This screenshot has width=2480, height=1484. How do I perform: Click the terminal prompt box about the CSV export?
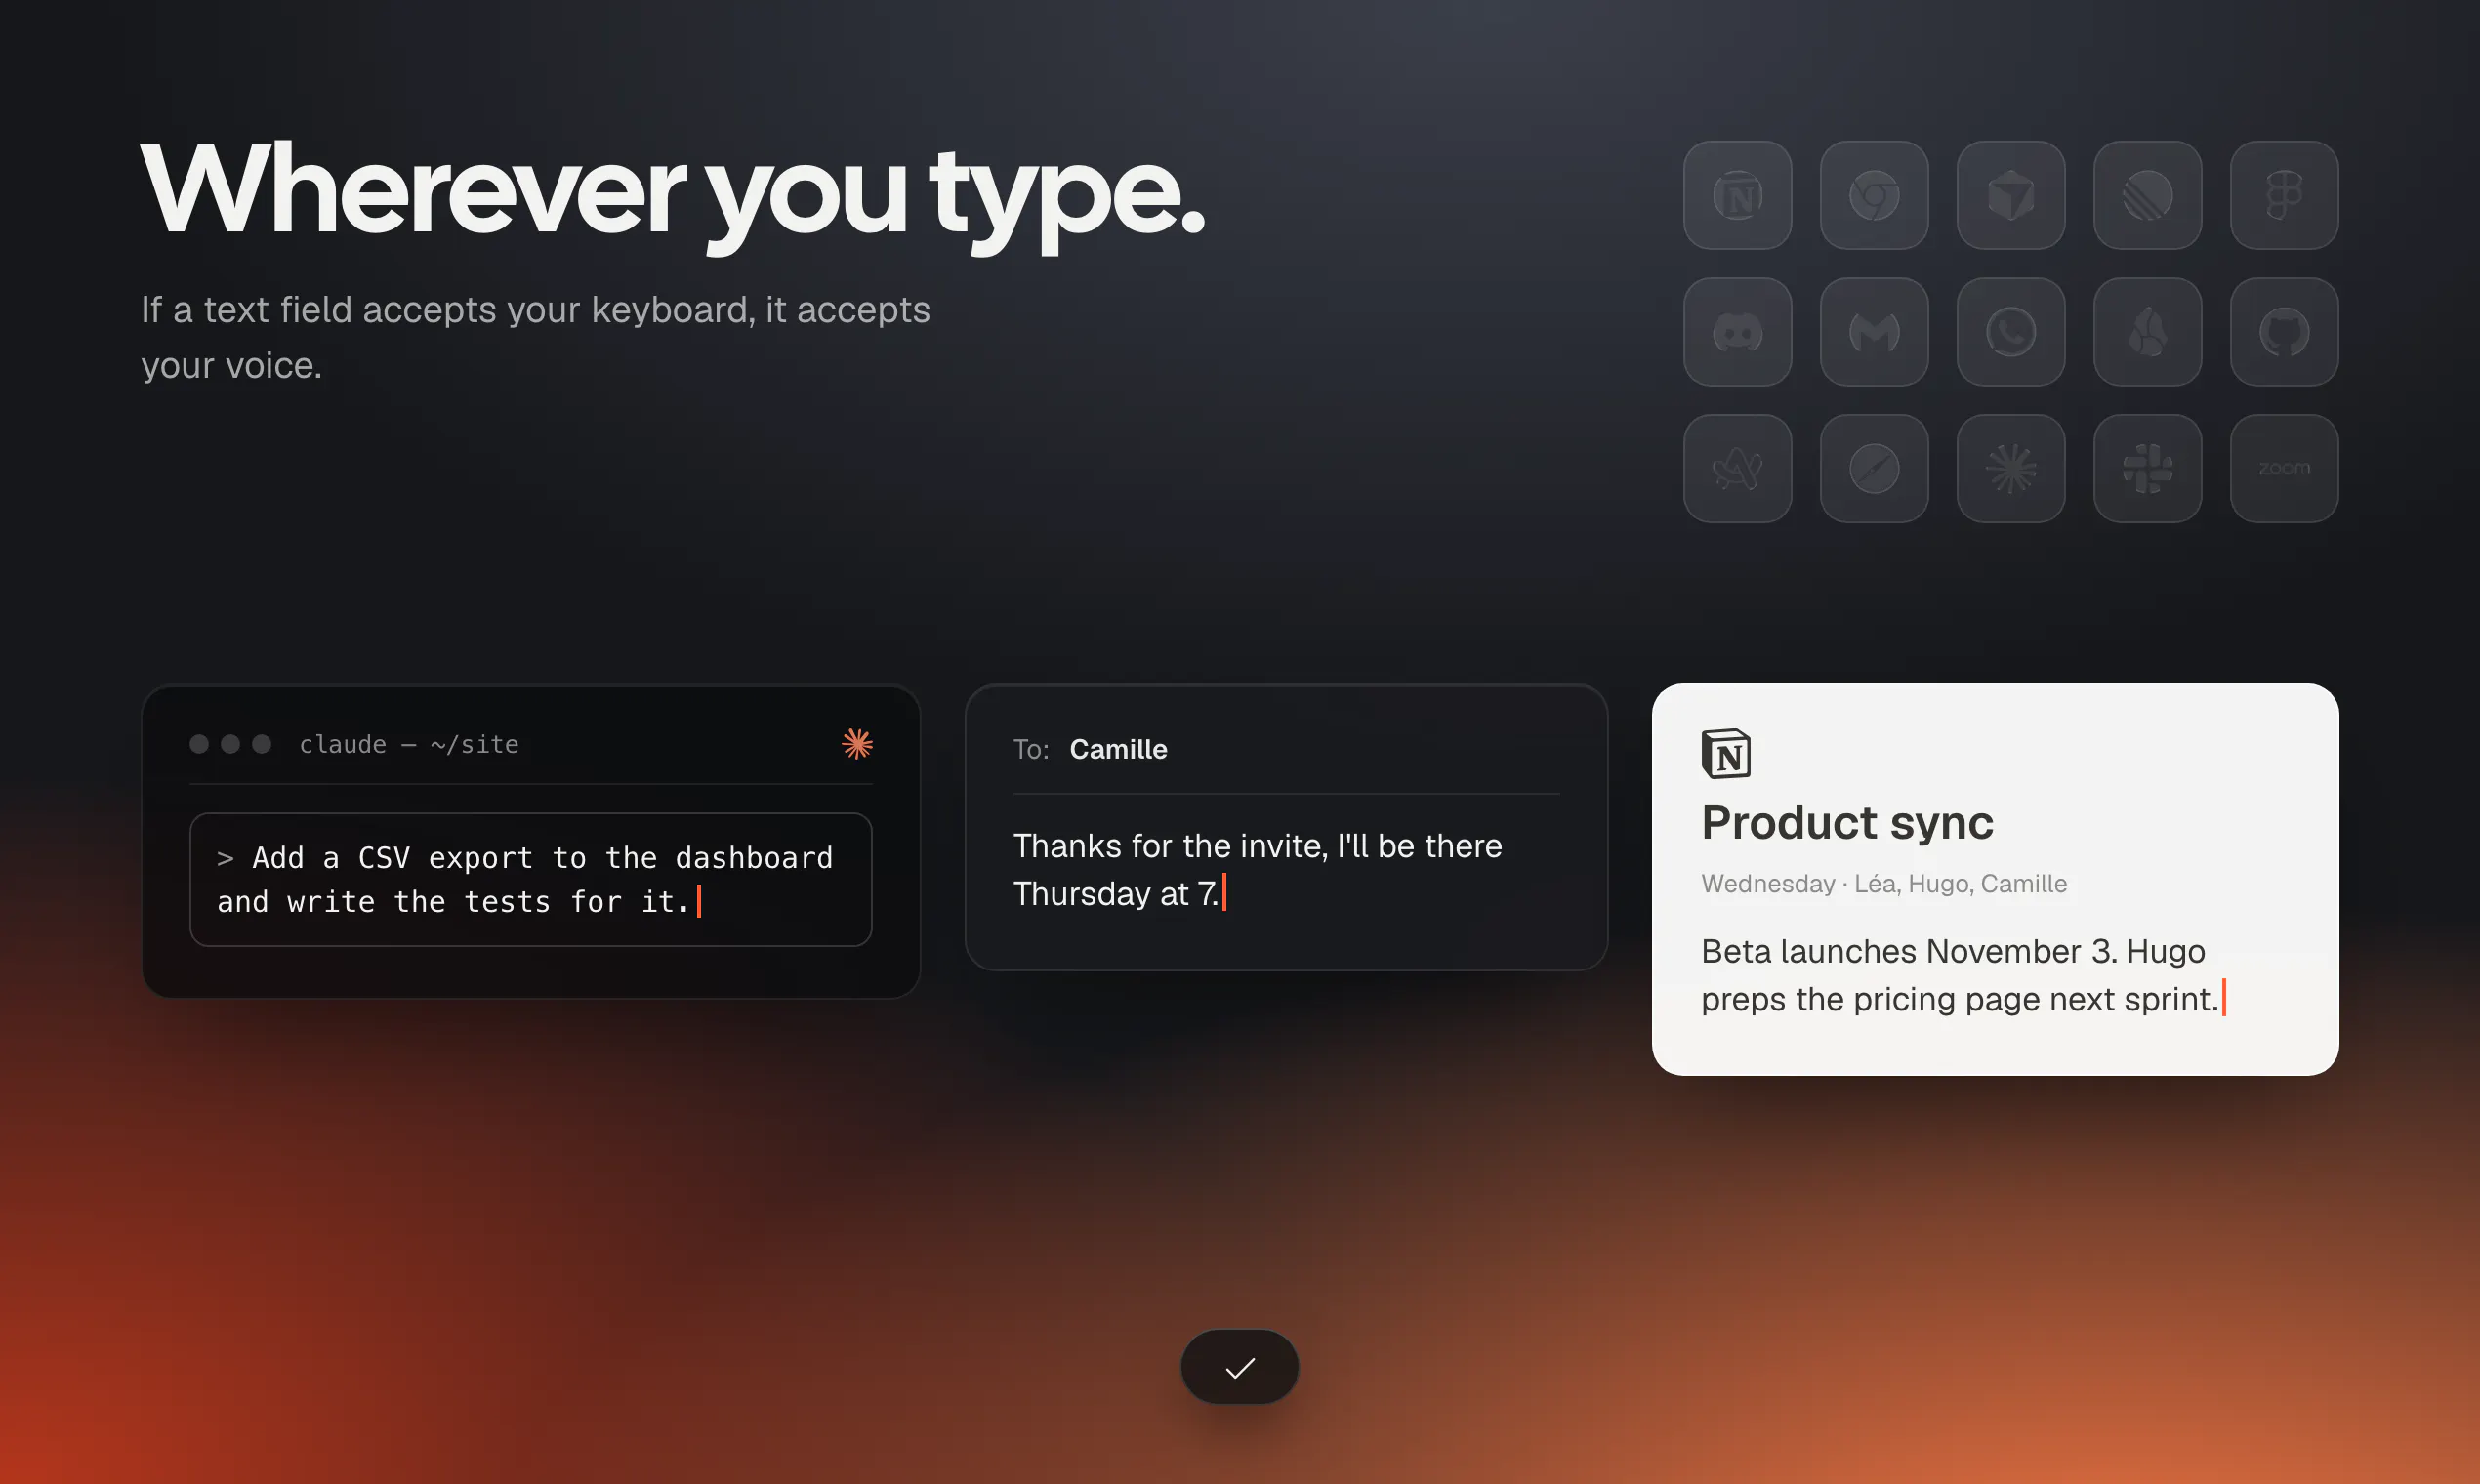point(531,880)
